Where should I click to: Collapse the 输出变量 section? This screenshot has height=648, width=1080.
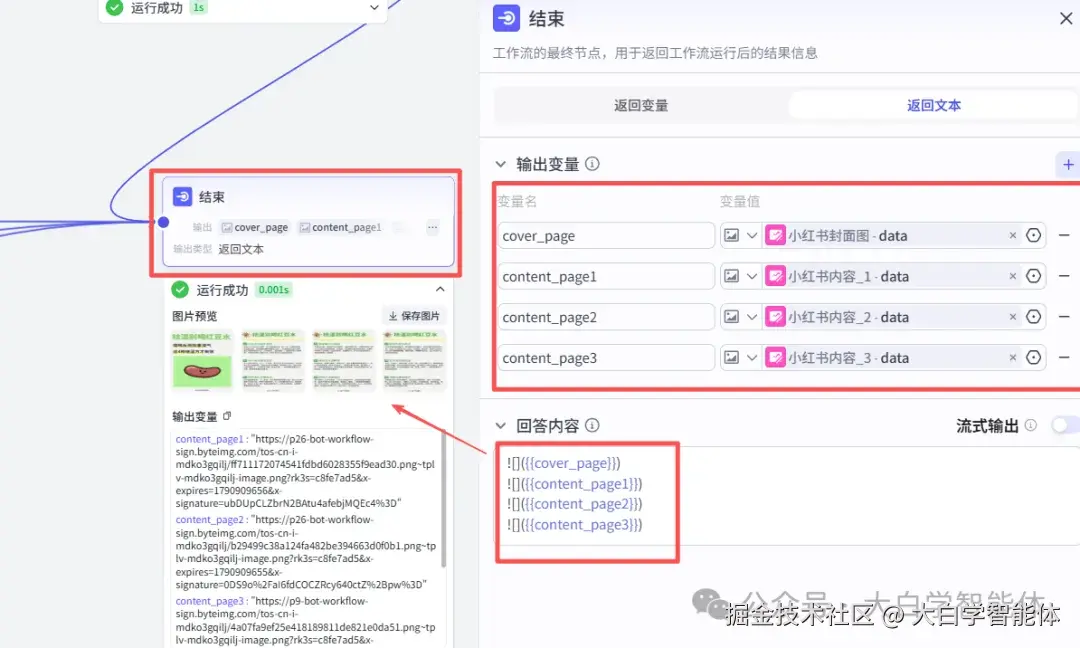click(x=498, y=164)
